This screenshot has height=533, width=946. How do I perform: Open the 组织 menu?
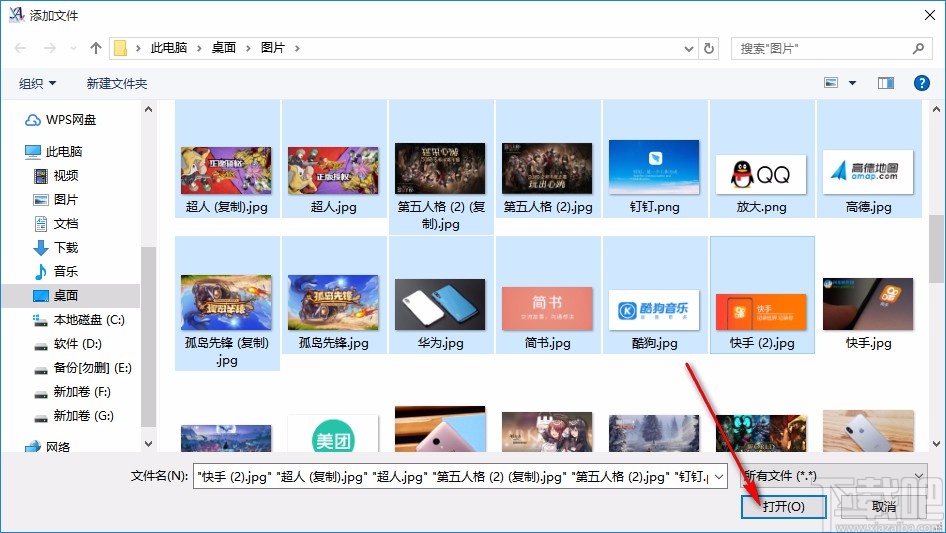coord(37,83)
